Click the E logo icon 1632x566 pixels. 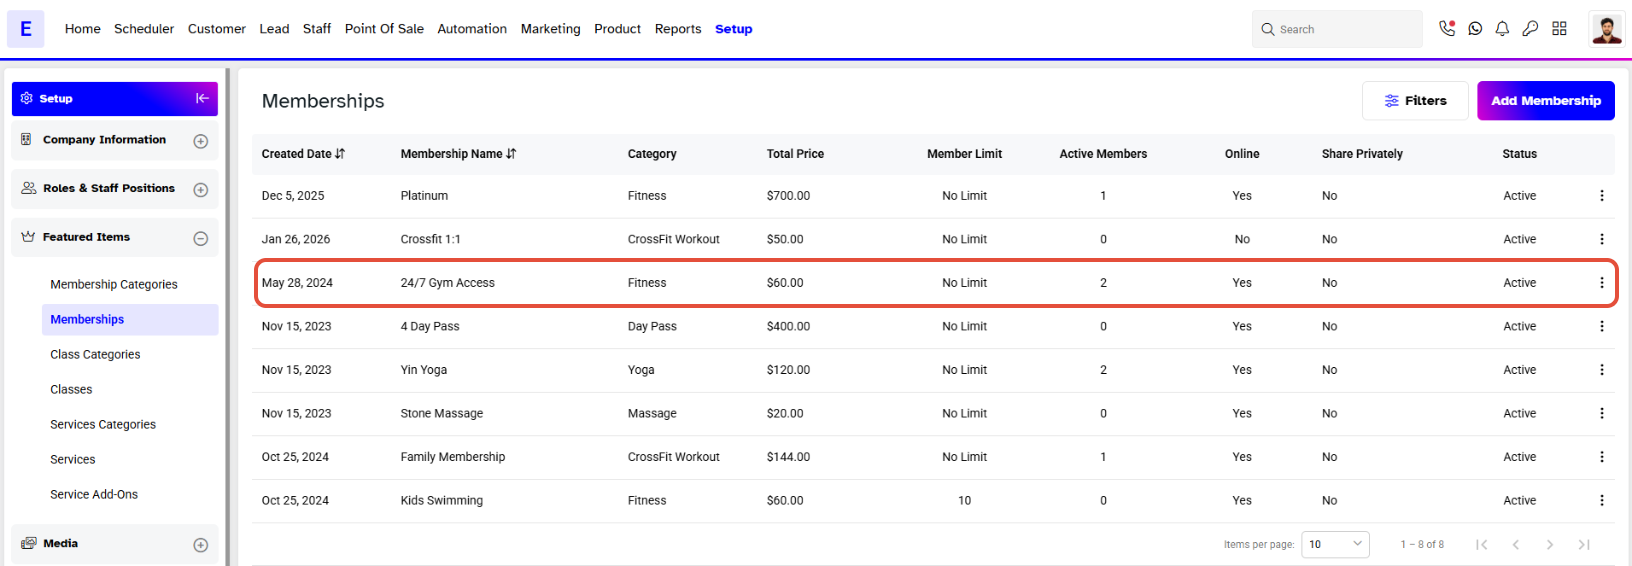[26, 29]
